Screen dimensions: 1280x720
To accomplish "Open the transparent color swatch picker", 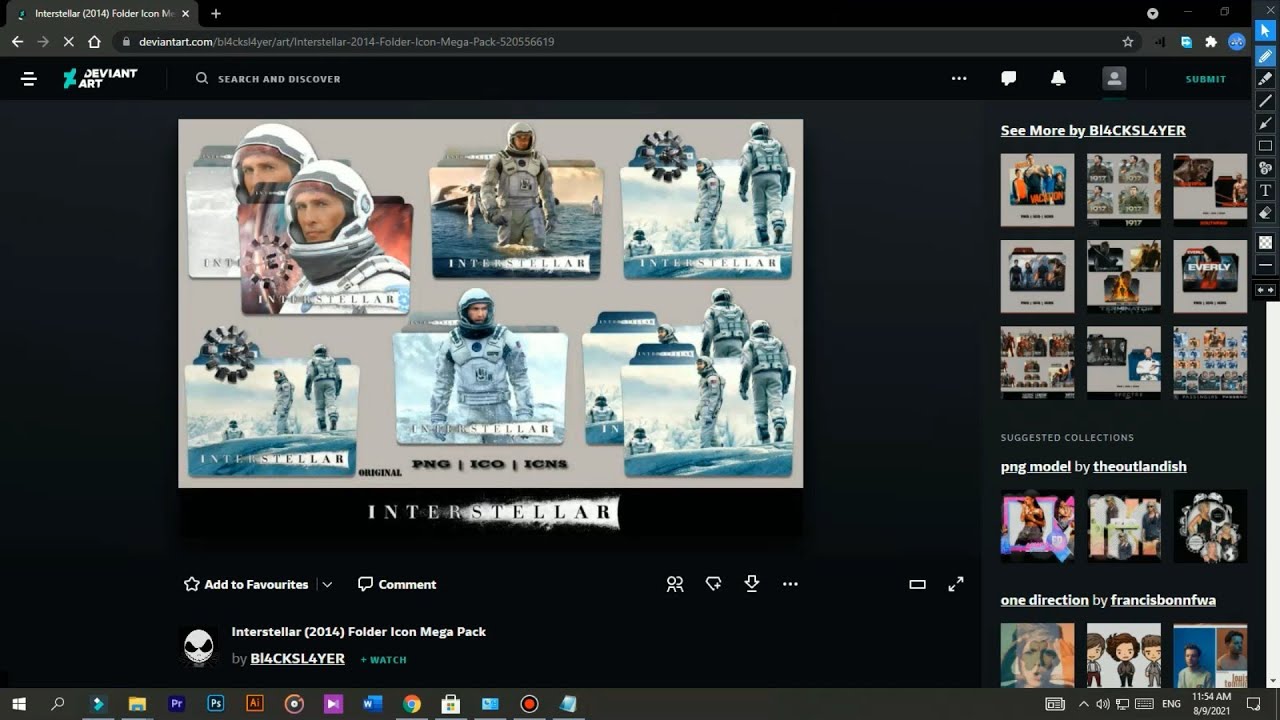I will coord(1265,242).
